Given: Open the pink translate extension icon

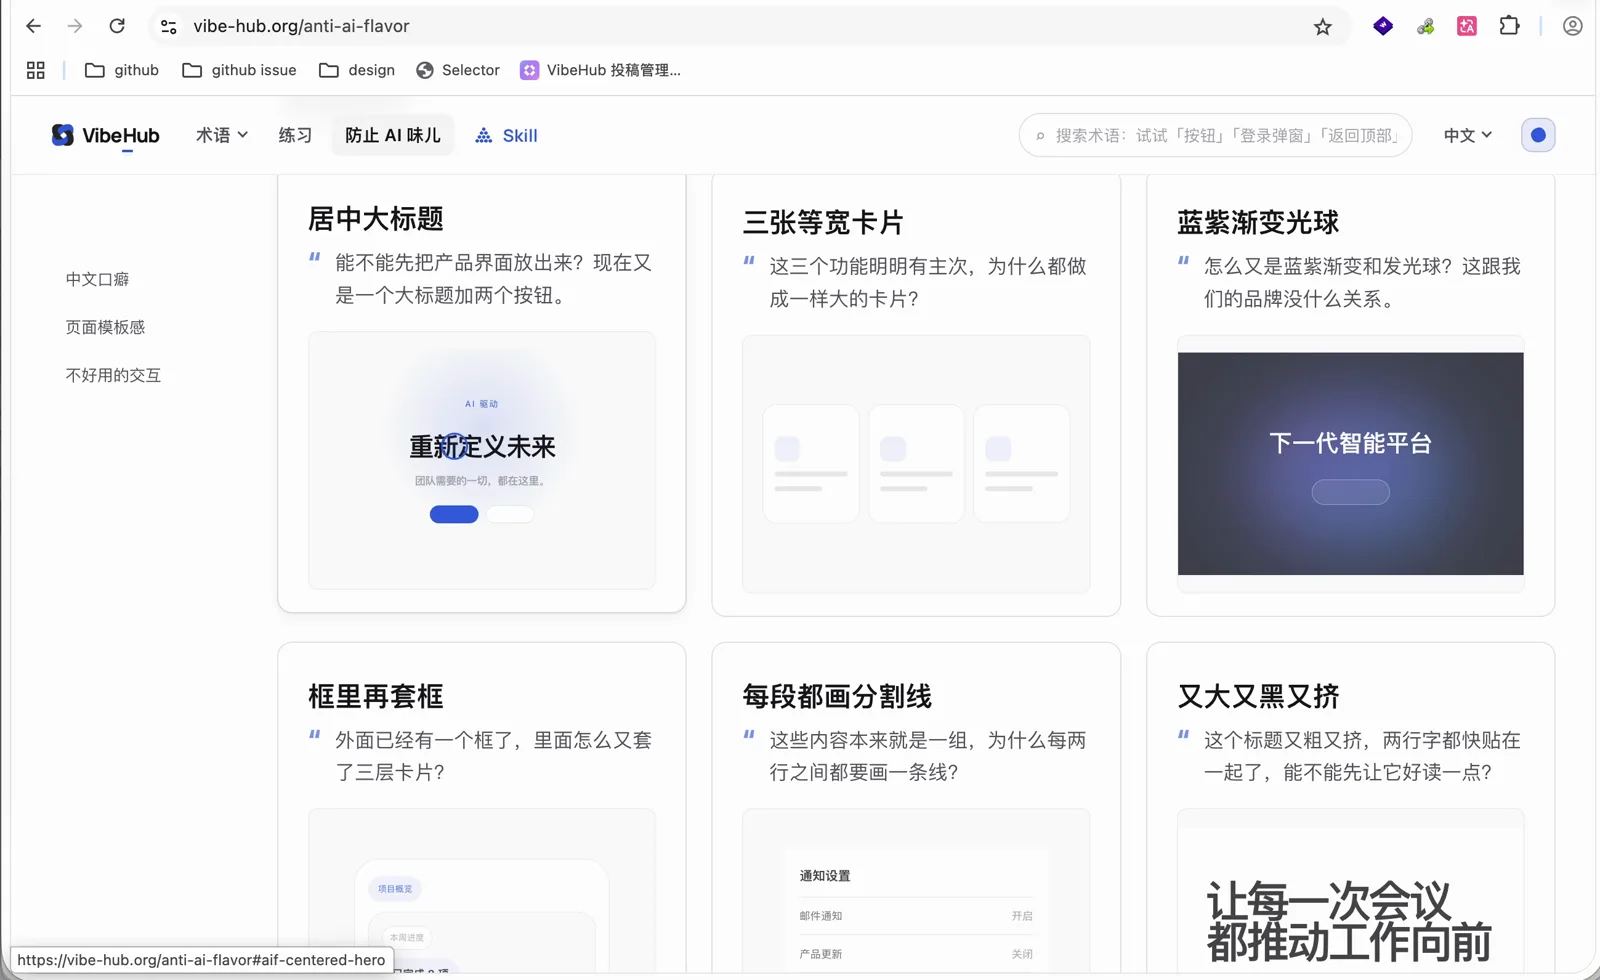Looking at the screenshot, I should [1467, 26].
